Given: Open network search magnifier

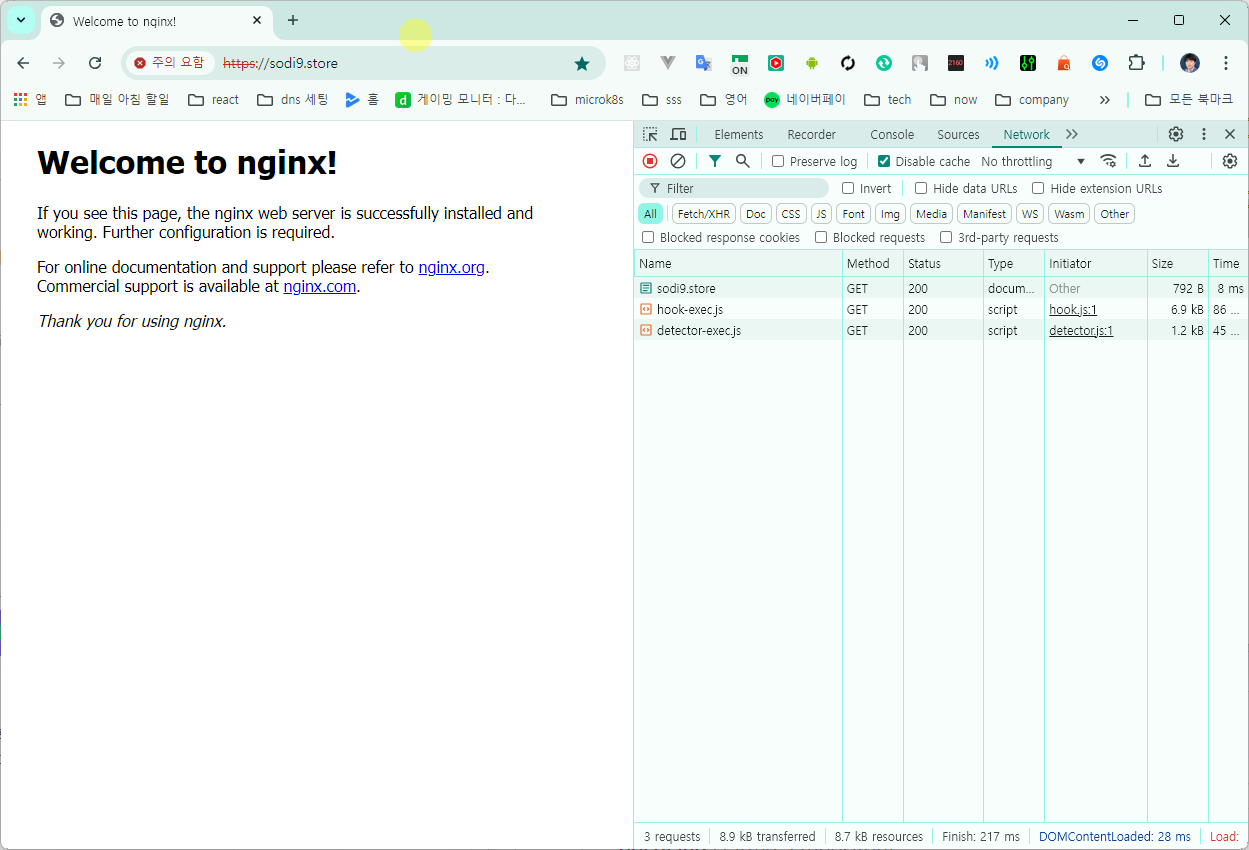Looking at the screenshot, I should coord(743,161).
